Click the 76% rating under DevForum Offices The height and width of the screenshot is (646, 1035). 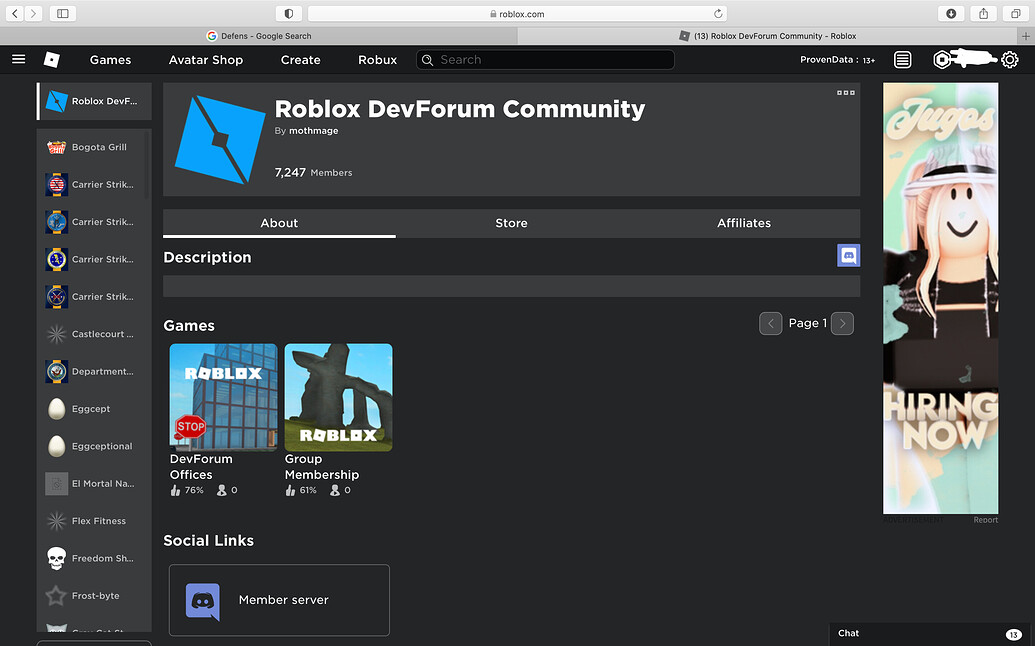(187, 490)
